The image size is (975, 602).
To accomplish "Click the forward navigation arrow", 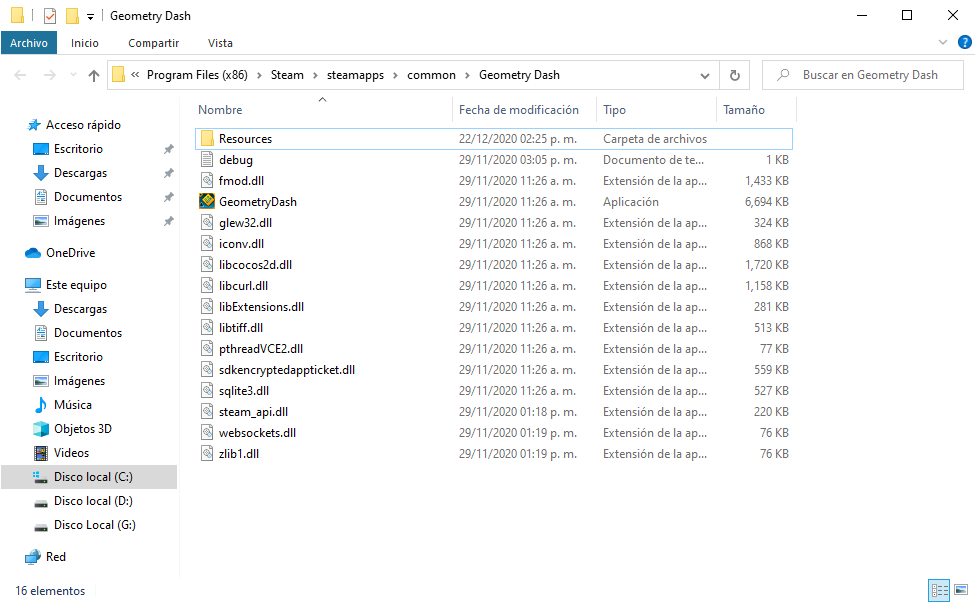I will (50, 75).
